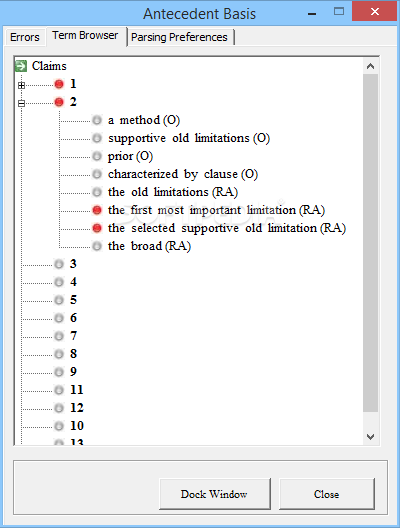
Task: Close window with red X button
Action: (375, 12)
